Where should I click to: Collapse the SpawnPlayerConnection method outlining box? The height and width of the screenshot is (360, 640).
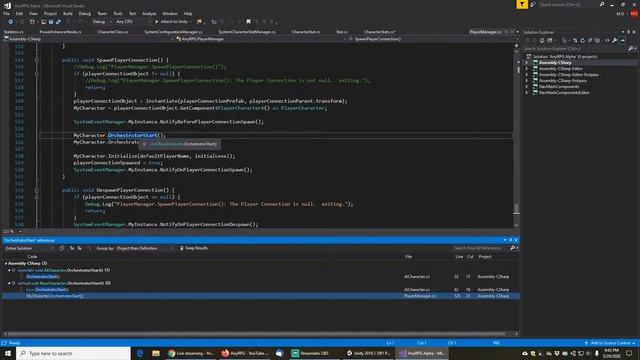[36, 60]
